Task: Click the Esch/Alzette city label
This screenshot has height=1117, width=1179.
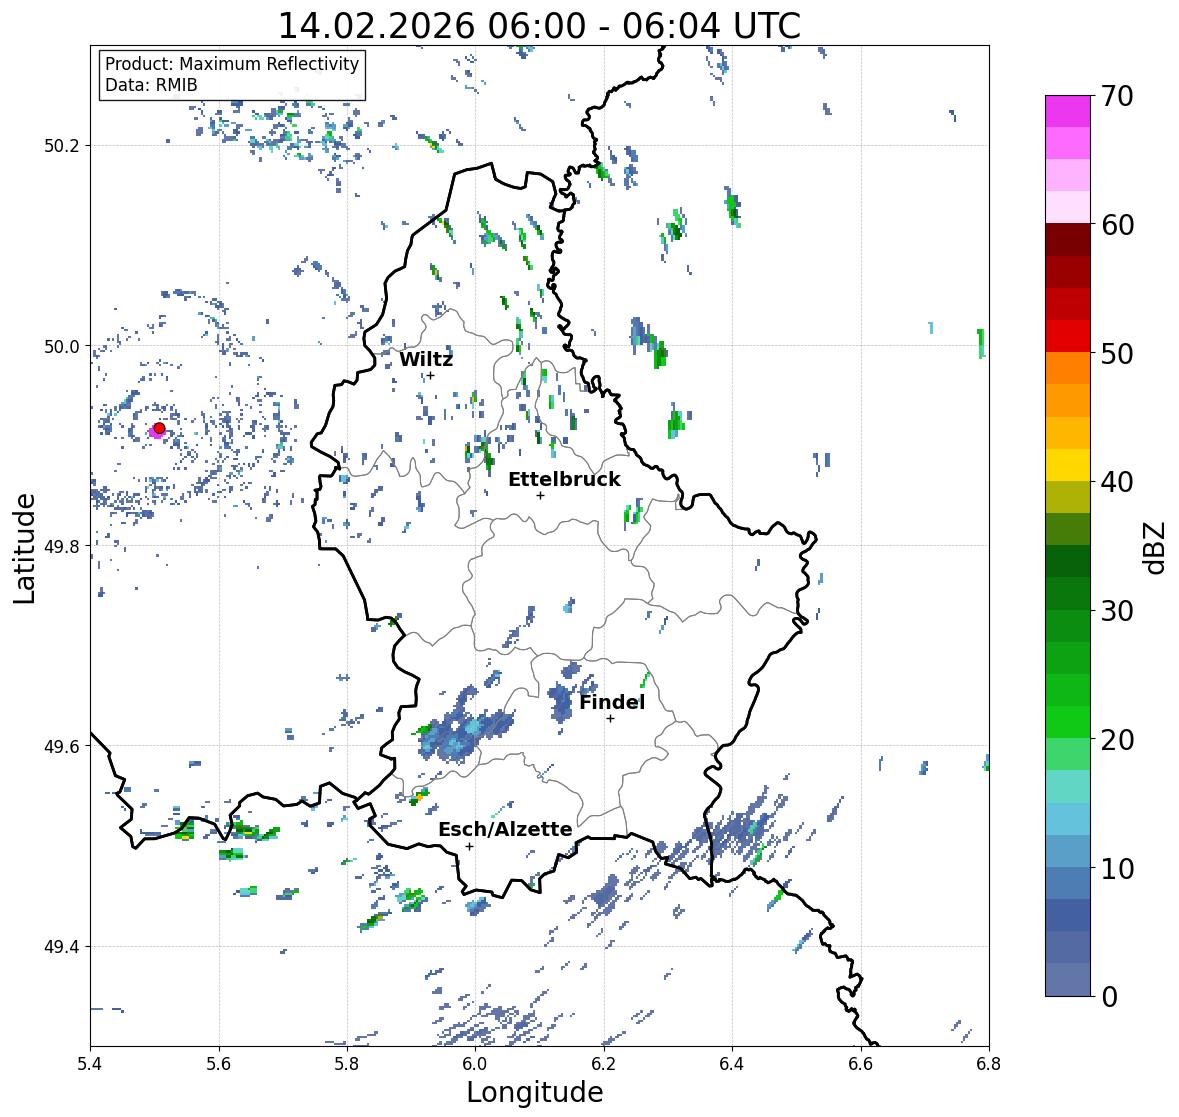Action: tap(505, 829)
